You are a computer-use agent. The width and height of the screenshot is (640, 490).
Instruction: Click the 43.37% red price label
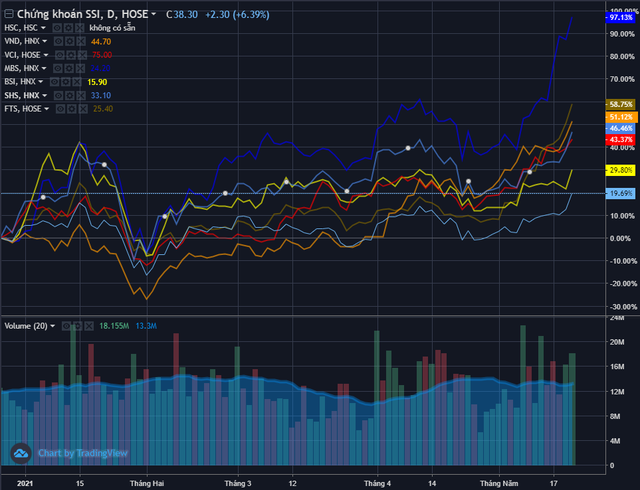click(x=620, y=140)
